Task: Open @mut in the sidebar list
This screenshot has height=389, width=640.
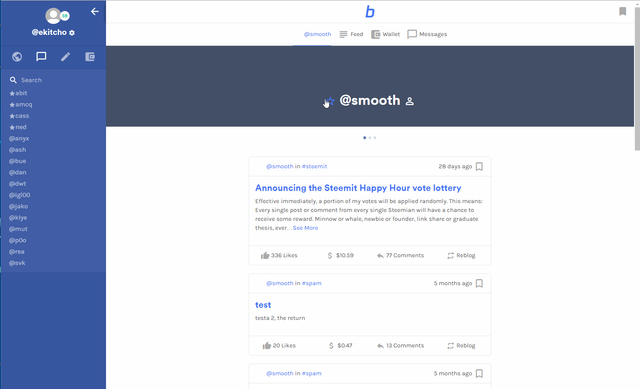Action: coord(18,229)
